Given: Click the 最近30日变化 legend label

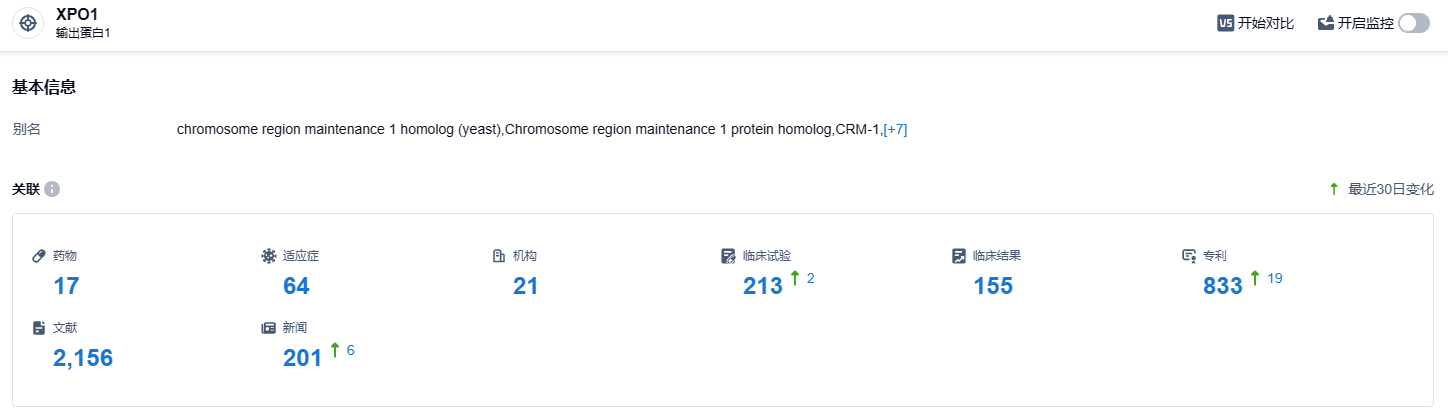Looking at the screenshot, I should click(1390, 189).
